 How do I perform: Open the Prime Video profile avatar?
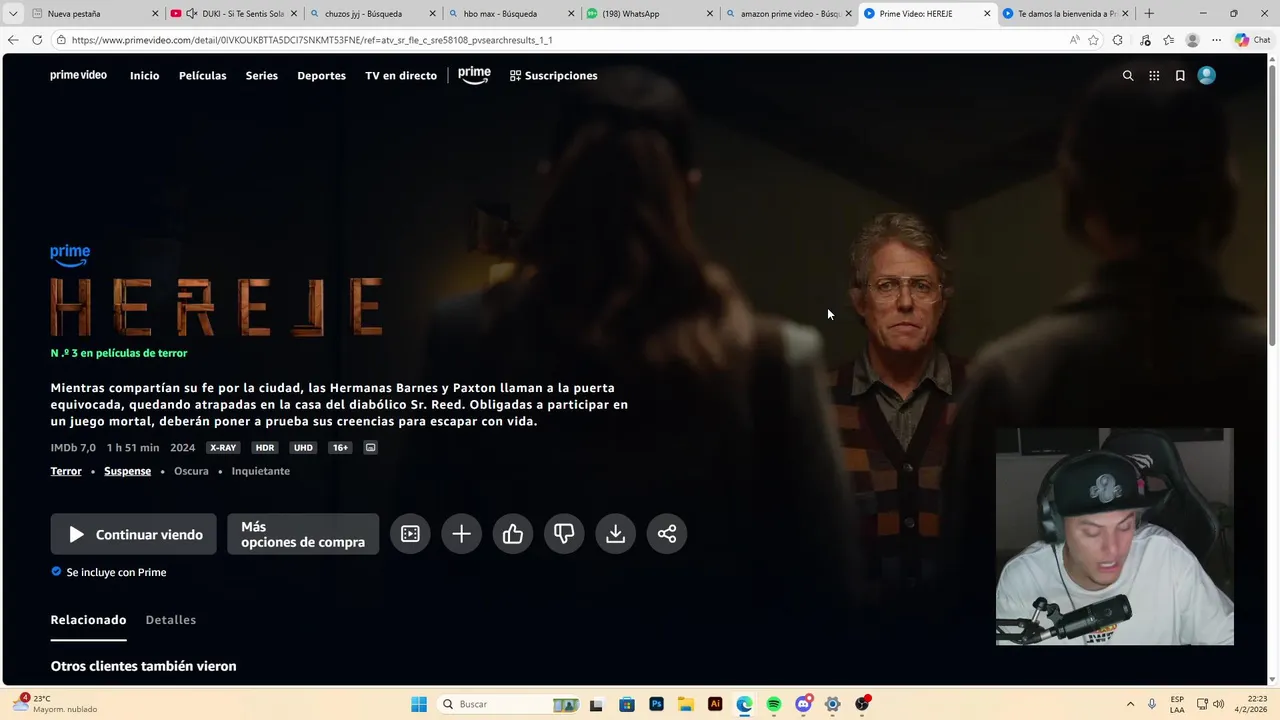[x=1207, y=75]
